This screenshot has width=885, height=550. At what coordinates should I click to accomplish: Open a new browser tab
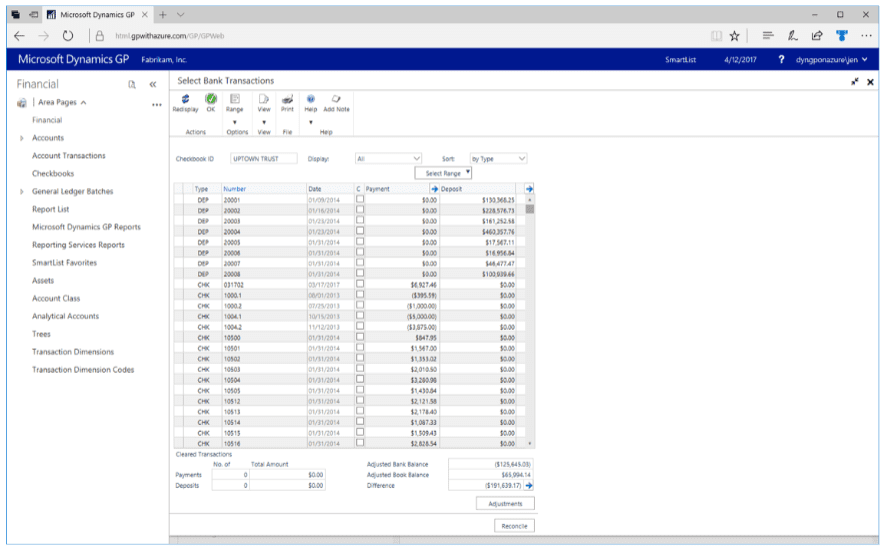(163, 15)
